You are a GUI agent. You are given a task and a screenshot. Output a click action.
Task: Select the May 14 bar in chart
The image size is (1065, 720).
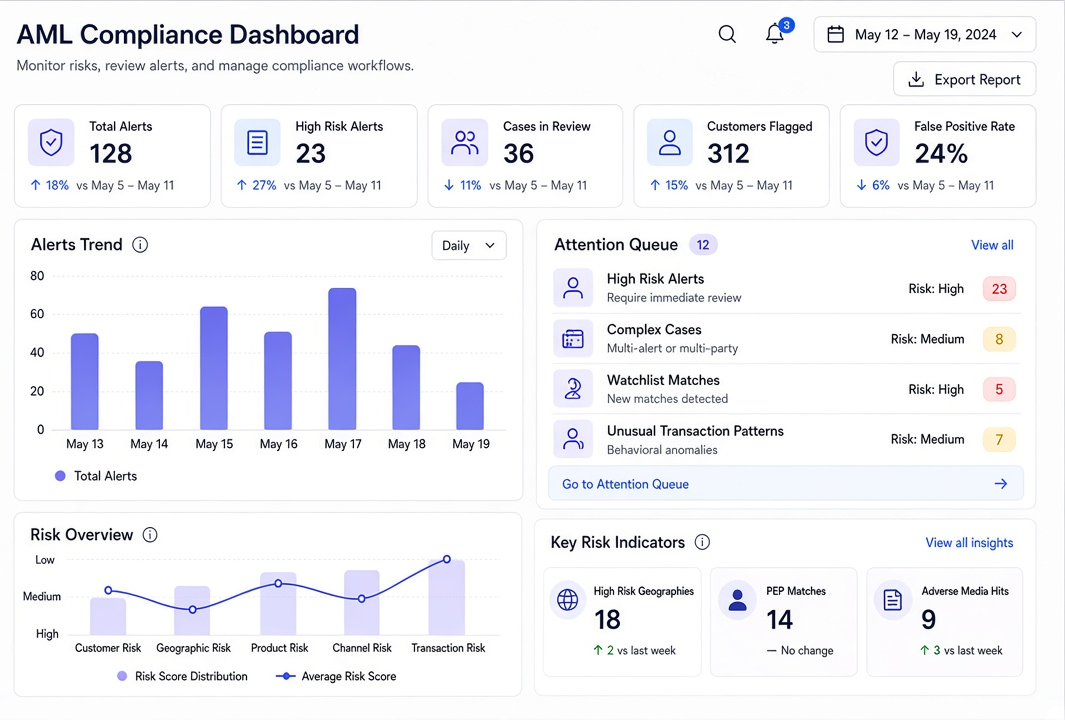149,395
